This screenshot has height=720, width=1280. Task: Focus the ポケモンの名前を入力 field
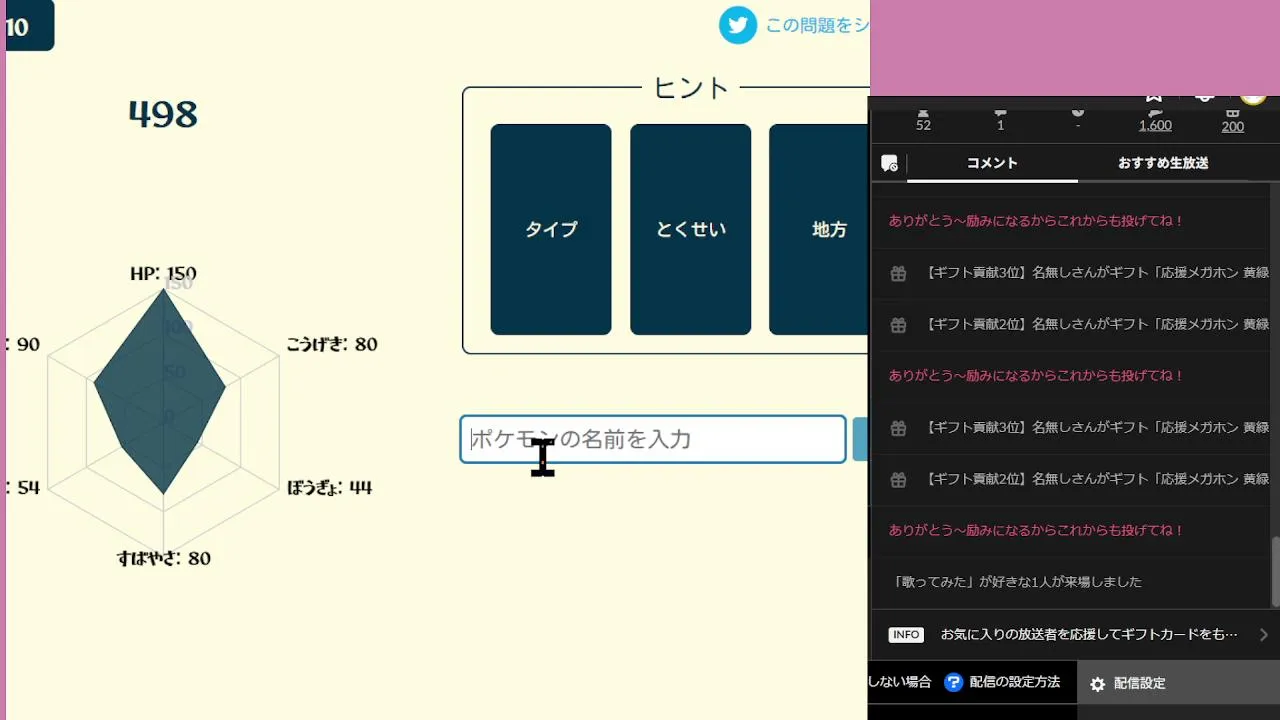(653, 439)
